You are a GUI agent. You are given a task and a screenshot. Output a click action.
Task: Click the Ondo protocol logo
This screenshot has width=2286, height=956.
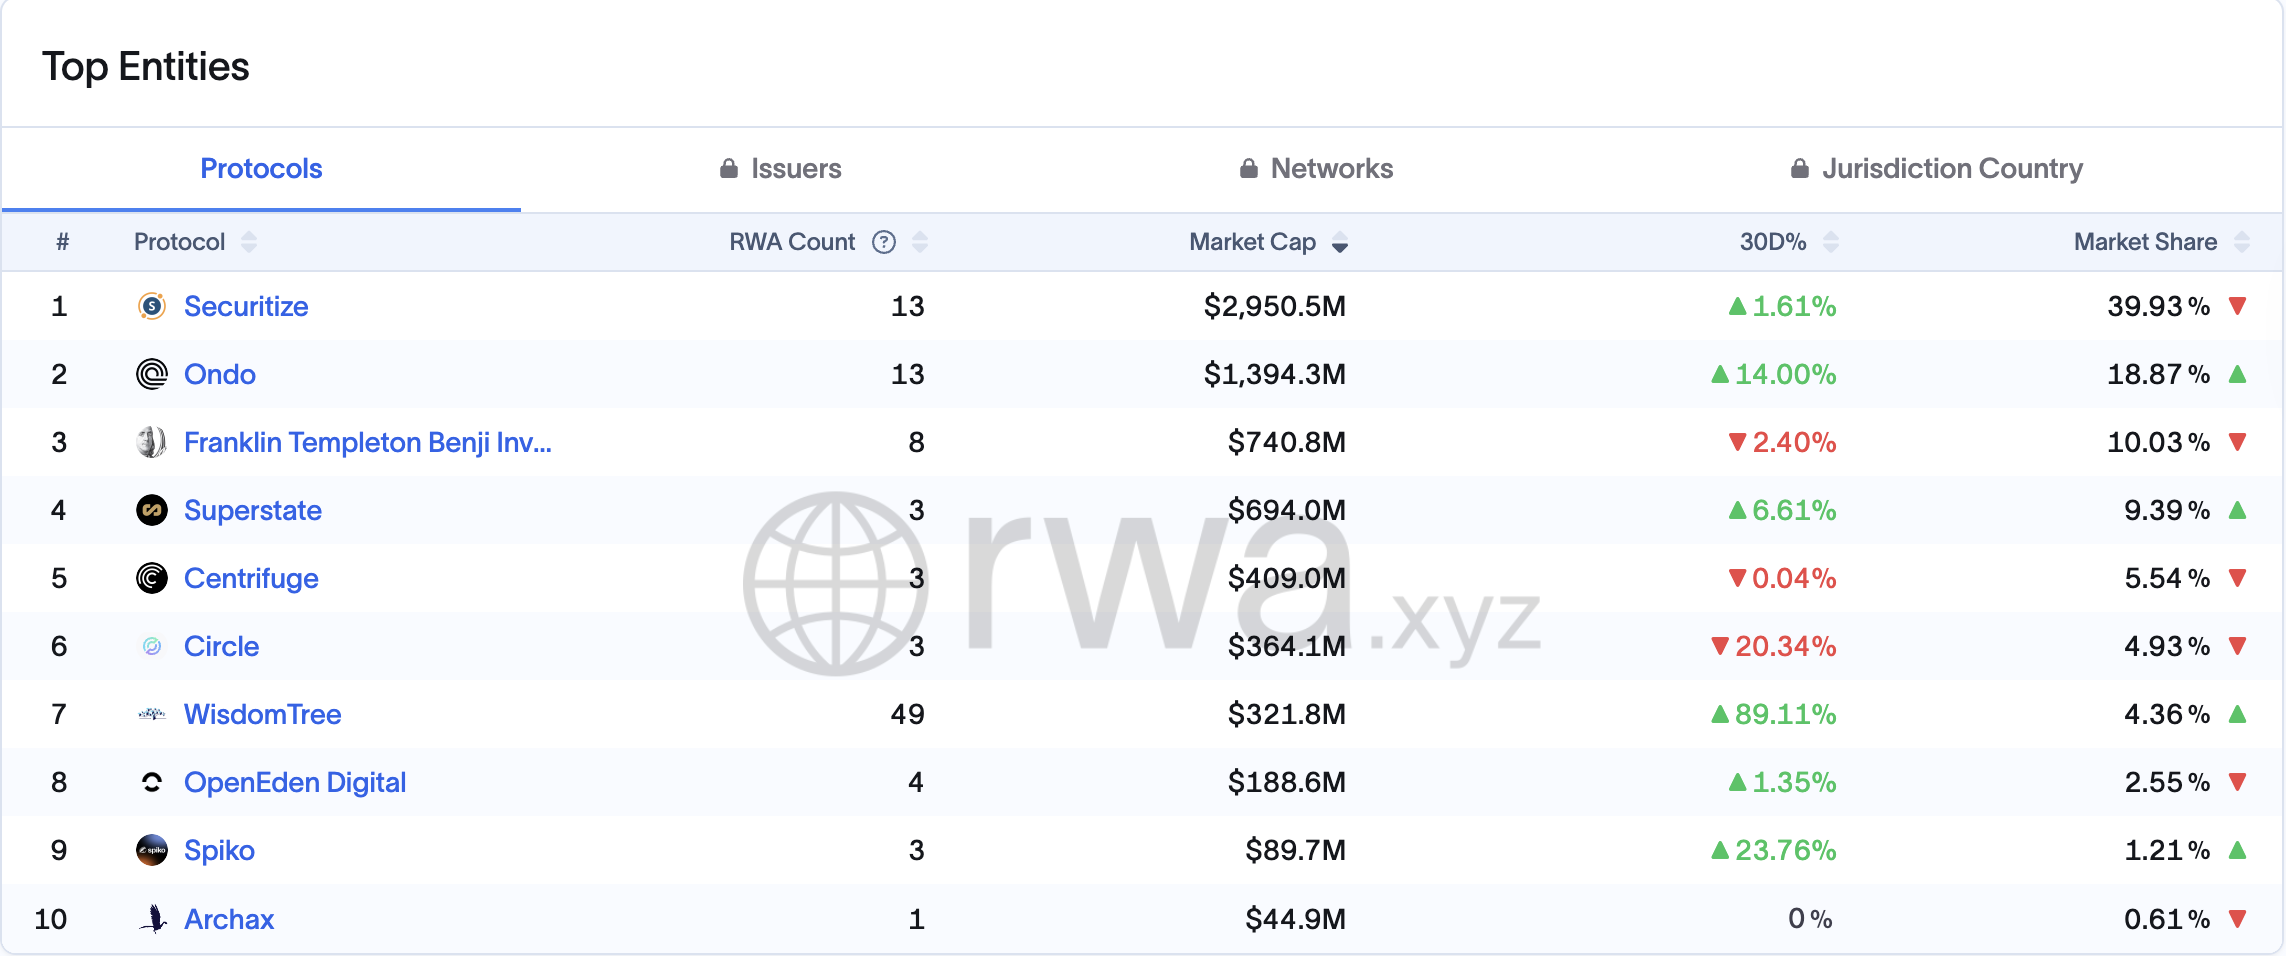pos(151,374)
